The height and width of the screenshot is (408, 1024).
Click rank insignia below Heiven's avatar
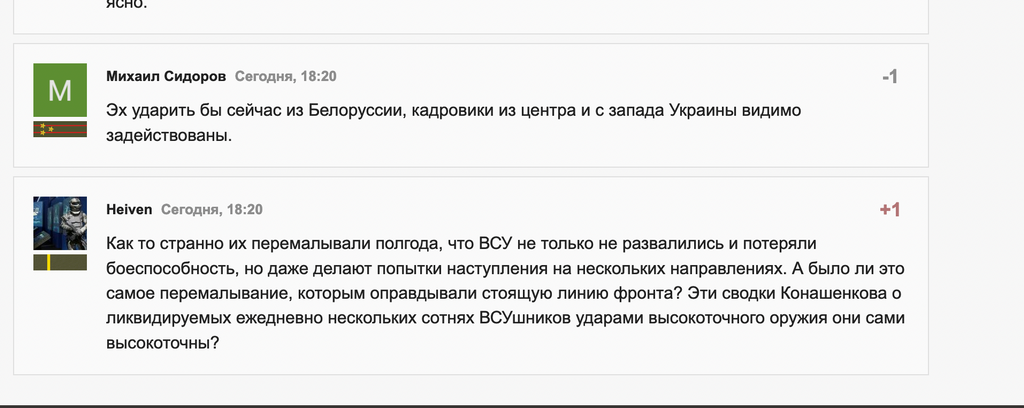click(x=60, y=262)
